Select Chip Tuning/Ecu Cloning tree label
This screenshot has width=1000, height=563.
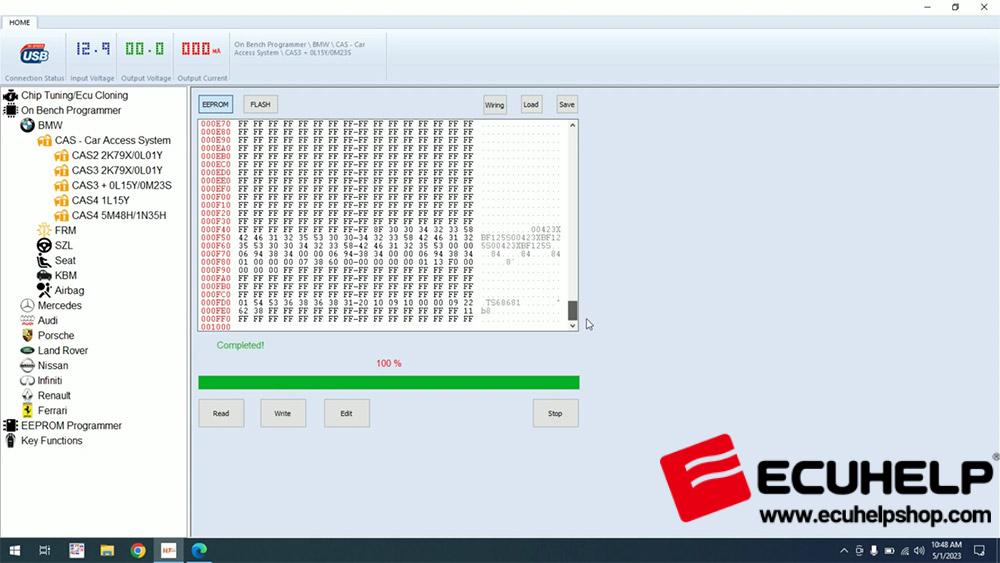tap(75, 96)
